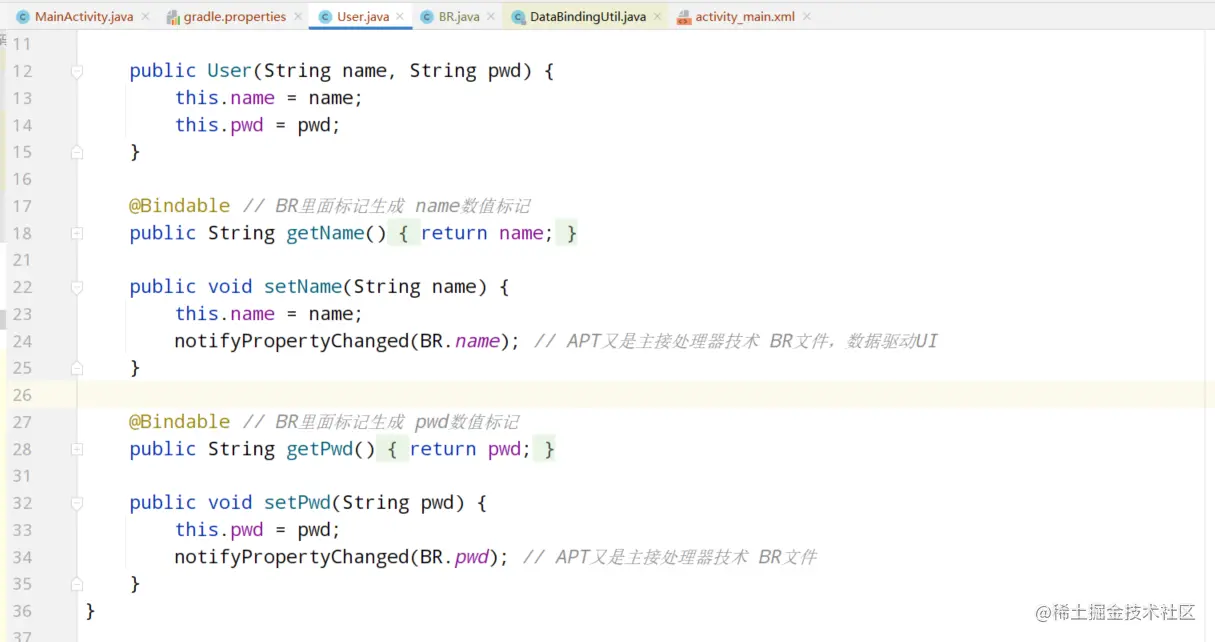Click the getName method name
This screenshot has width=1215, height=642.
tap(325, 233)
